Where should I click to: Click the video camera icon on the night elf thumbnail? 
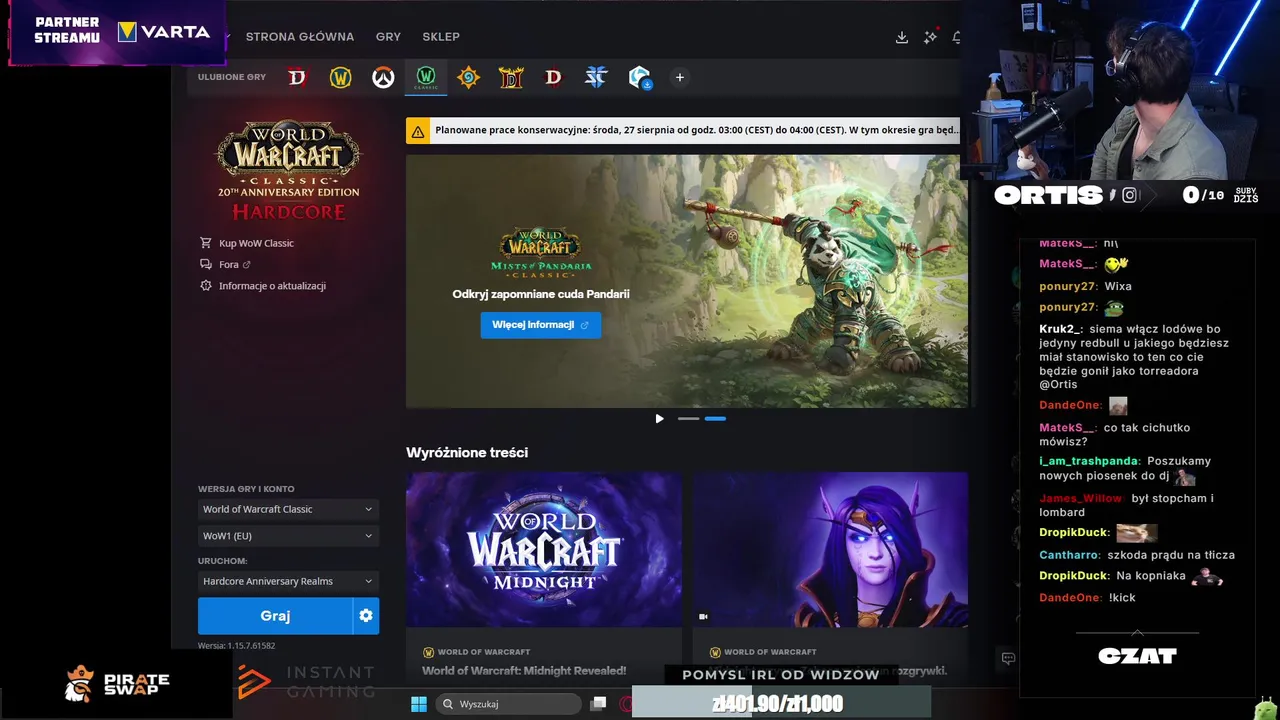(703, 617)
